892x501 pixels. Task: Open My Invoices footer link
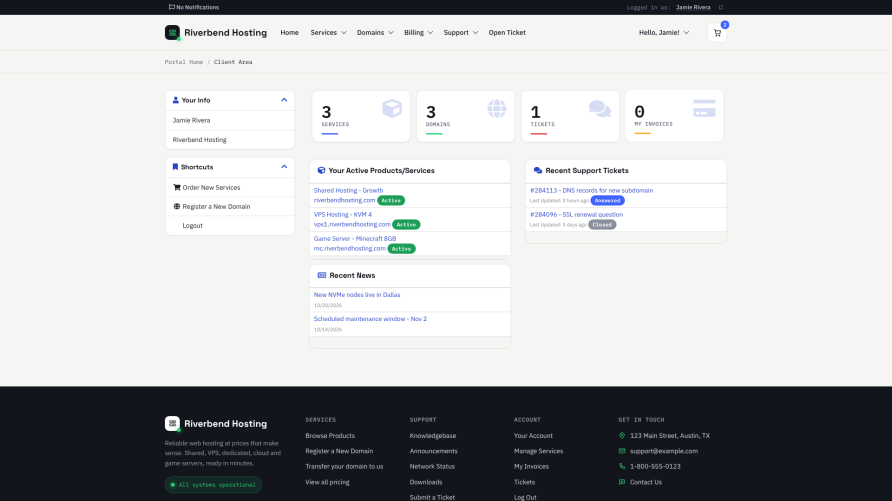coord(531,466)
